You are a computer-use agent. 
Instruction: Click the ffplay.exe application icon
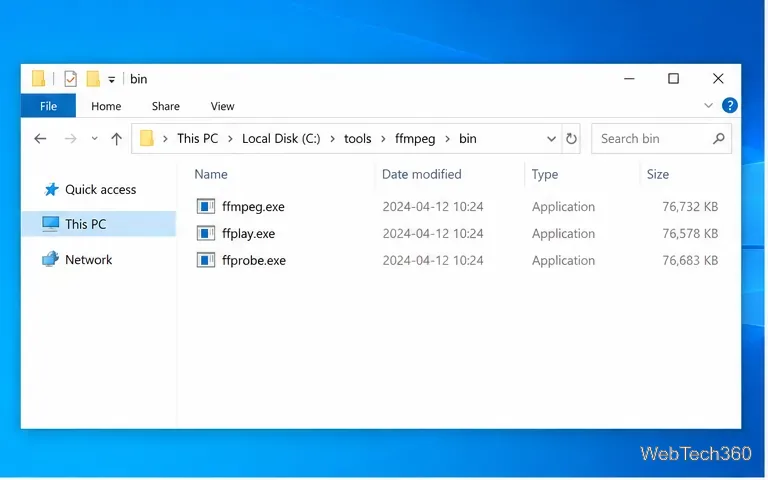click(206, 233)
